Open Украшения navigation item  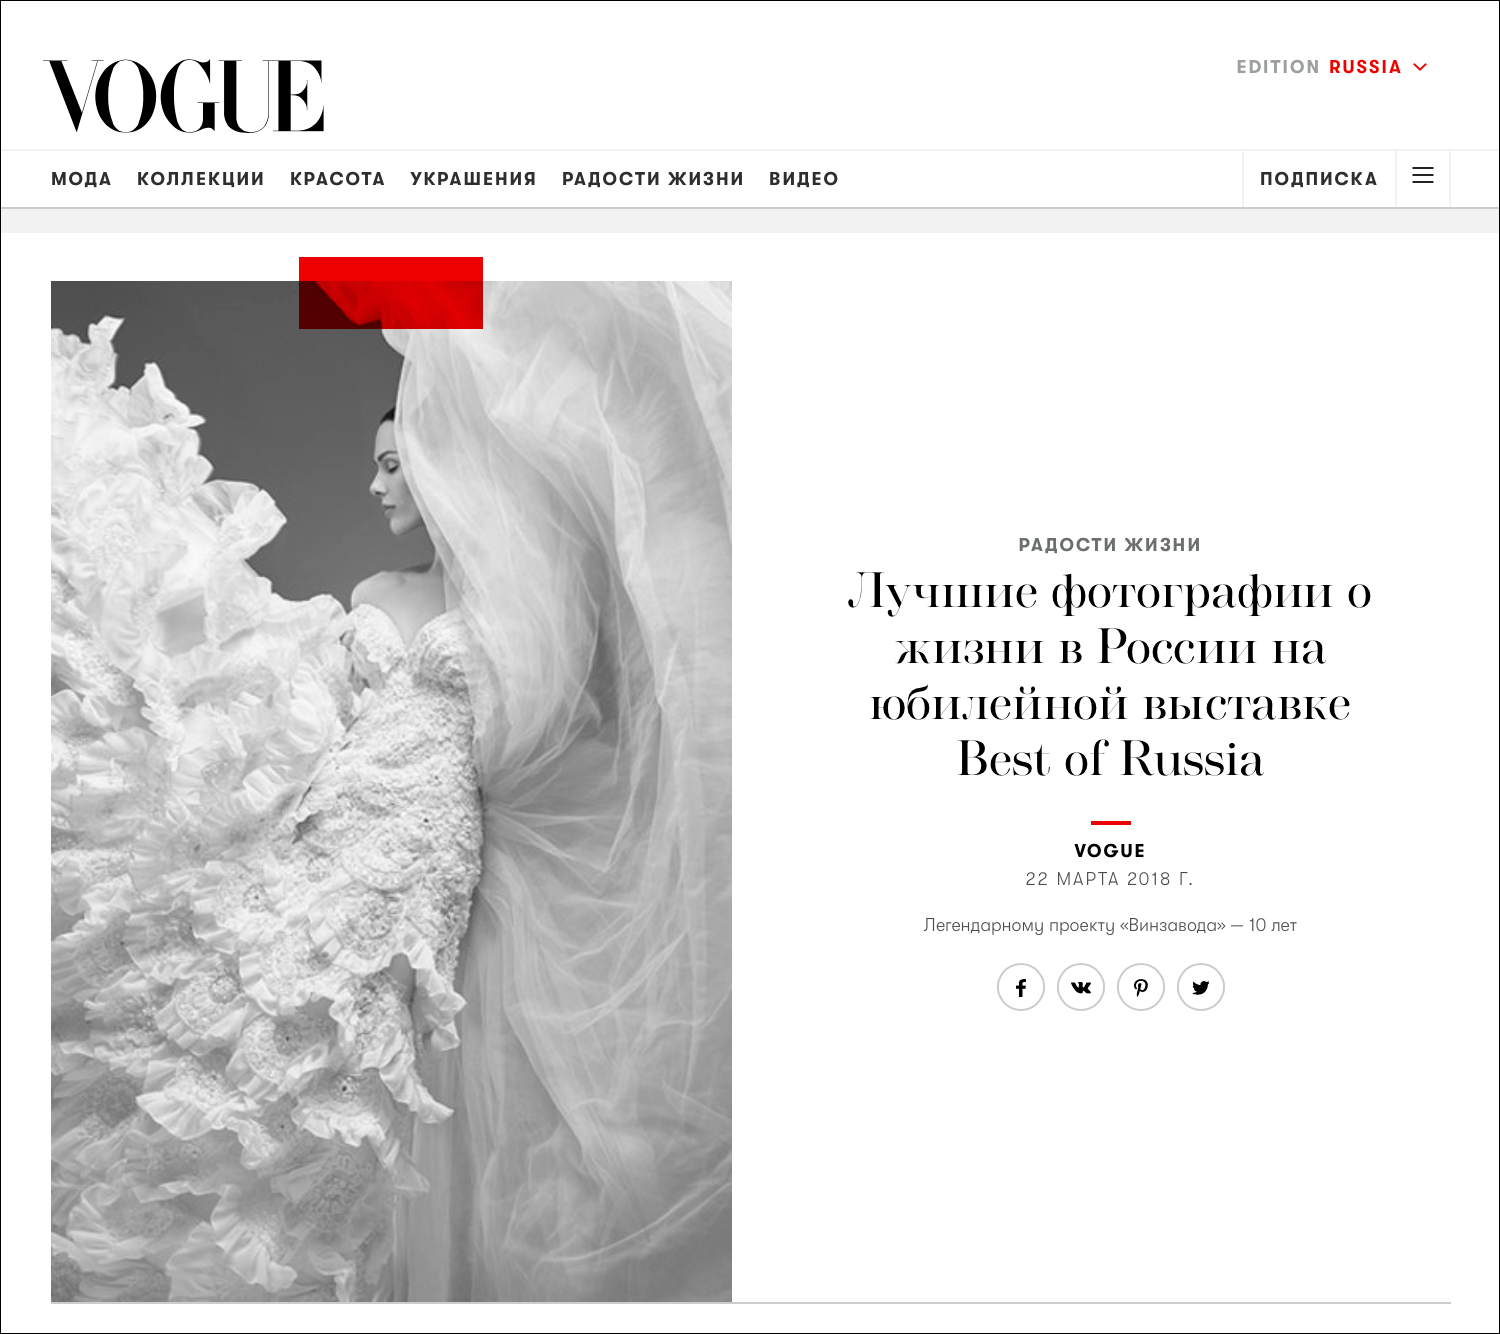pyautogui.click(x=474, y=179)
